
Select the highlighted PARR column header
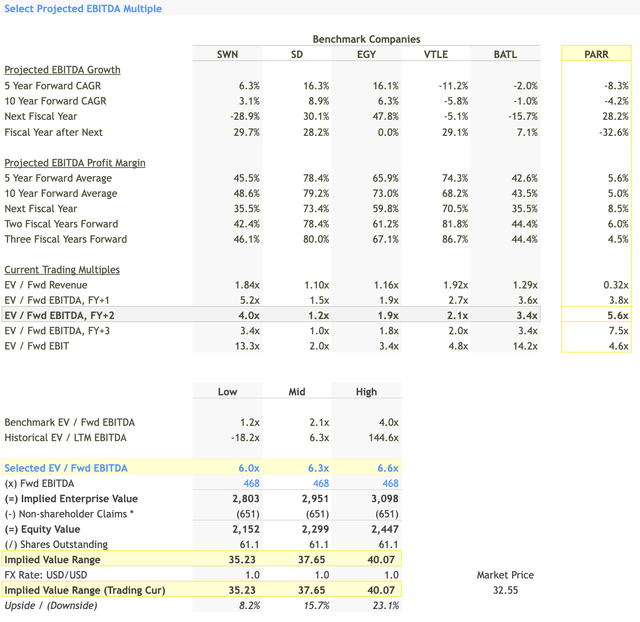[x=596, y=54]
